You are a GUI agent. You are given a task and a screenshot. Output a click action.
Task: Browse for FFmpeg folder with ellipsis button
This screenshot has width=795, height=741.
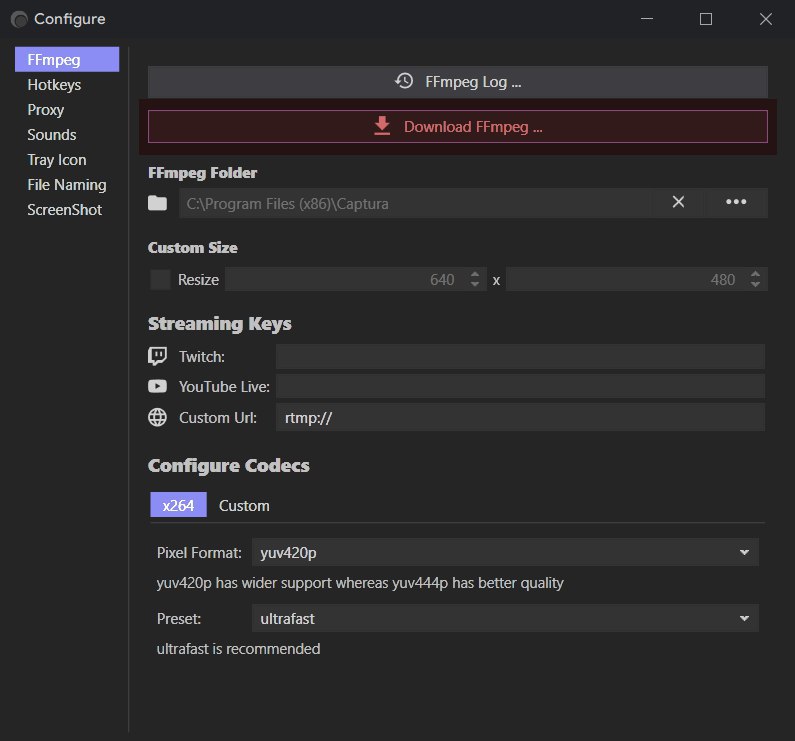736,202
